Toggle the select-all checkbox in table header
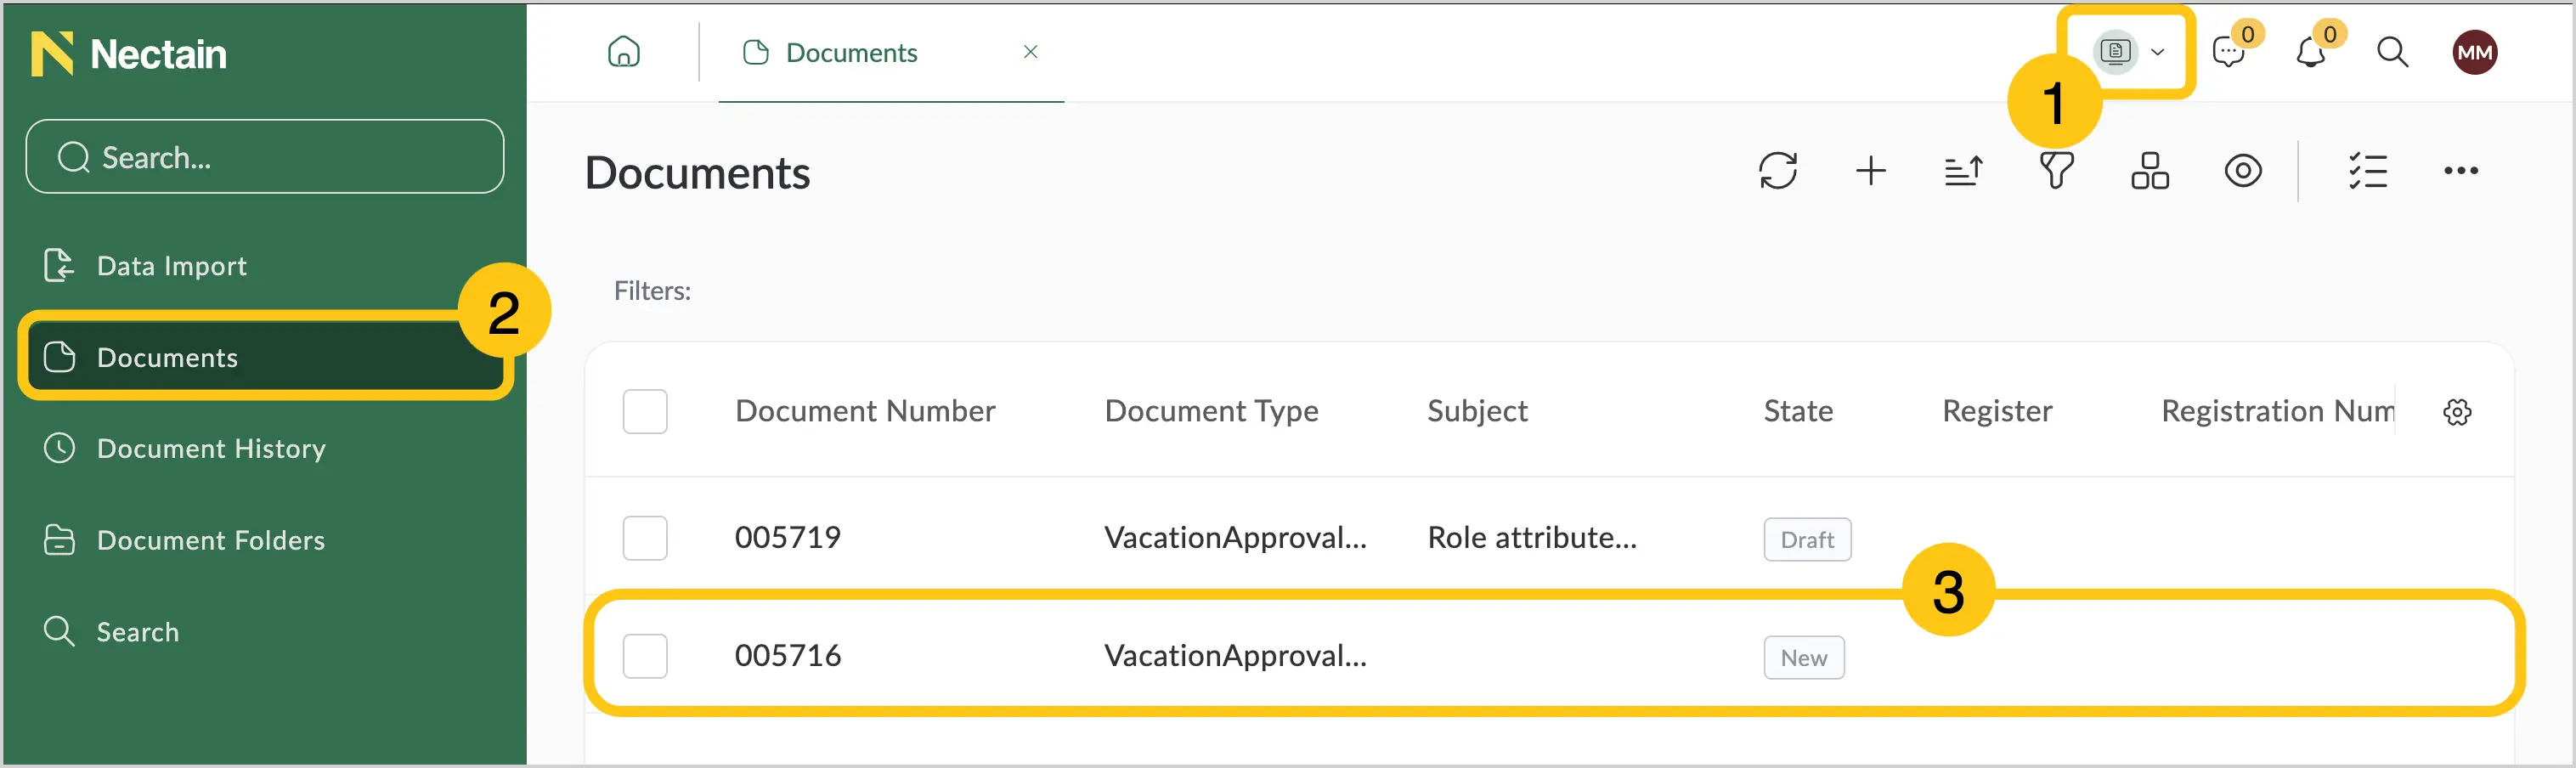The width and height of the screenshot is (2576, 768). (x=645, y=411)
